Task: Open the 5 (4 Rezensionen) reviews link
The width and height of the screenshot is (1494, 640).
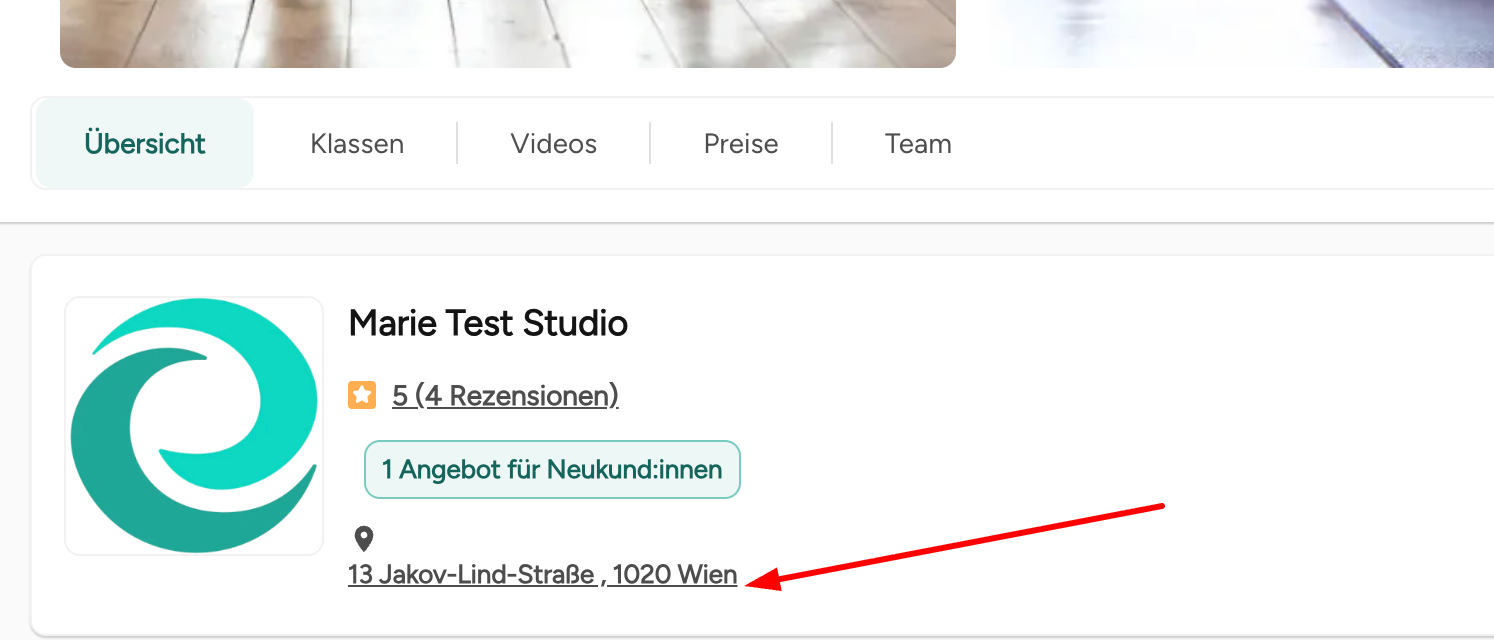Action: [505, 396]
